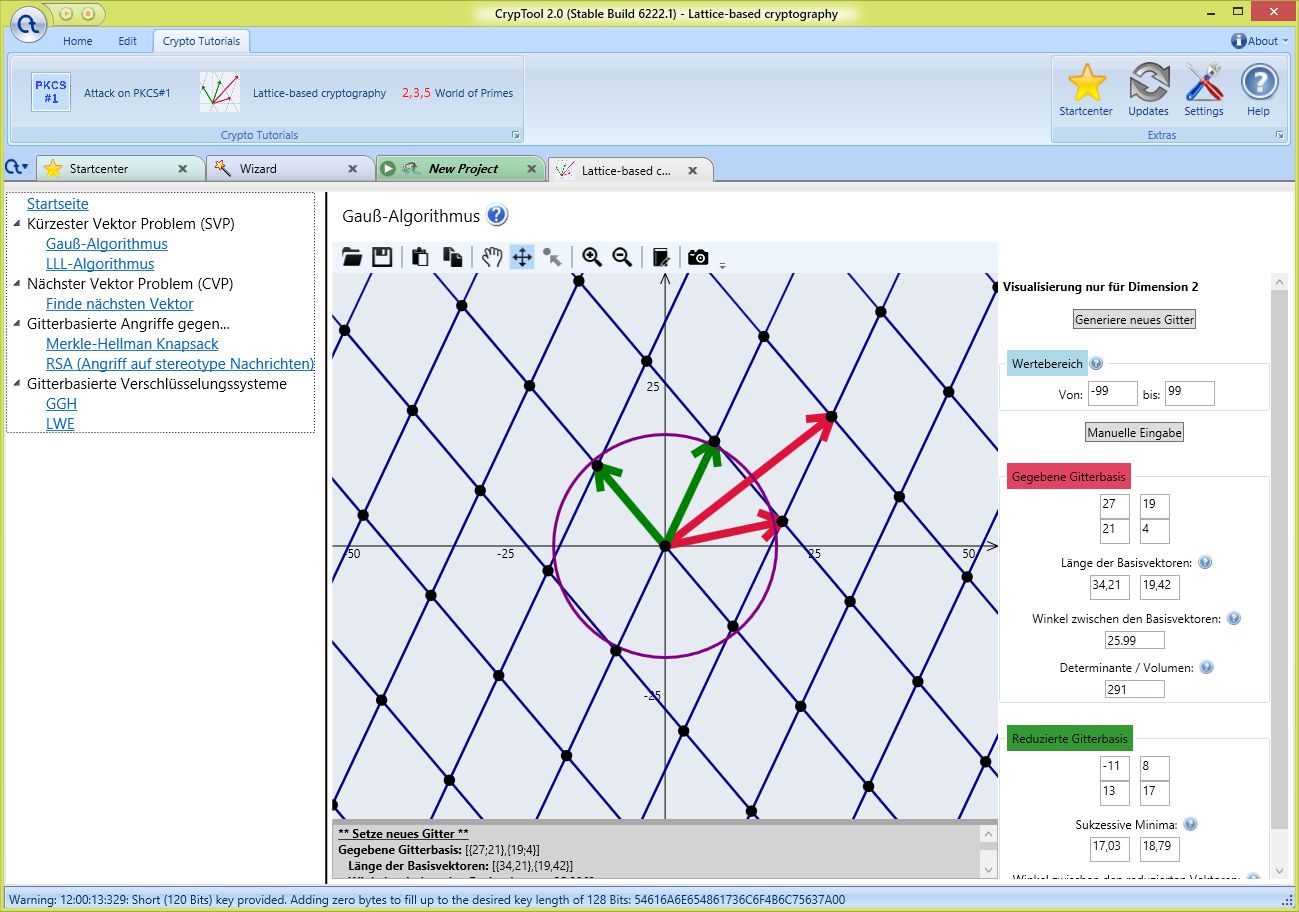Open the Merkle-Hellman Knapsack link

pyautogui.click(x=132, y=344)
